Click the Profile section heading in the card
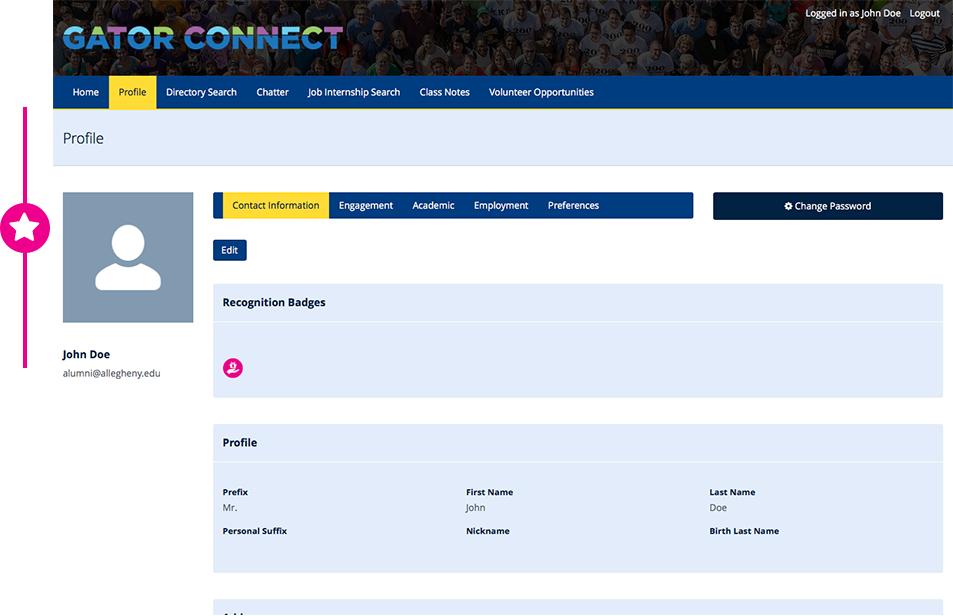The image size is (953, 616). pyautogui.click(x=240, y=443)
